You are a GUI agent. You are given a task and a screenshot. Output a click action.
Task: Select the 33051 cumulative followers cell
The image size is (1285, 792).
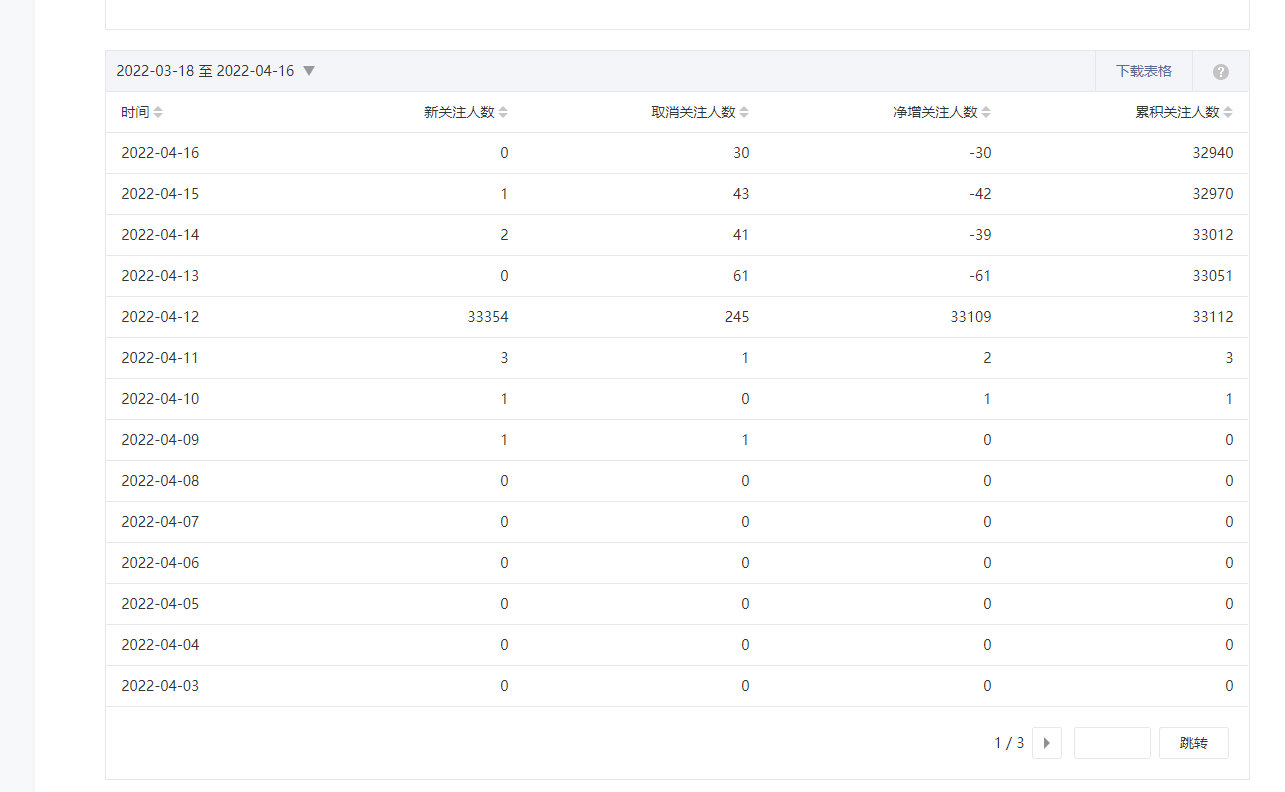(x=1212, y=276)
